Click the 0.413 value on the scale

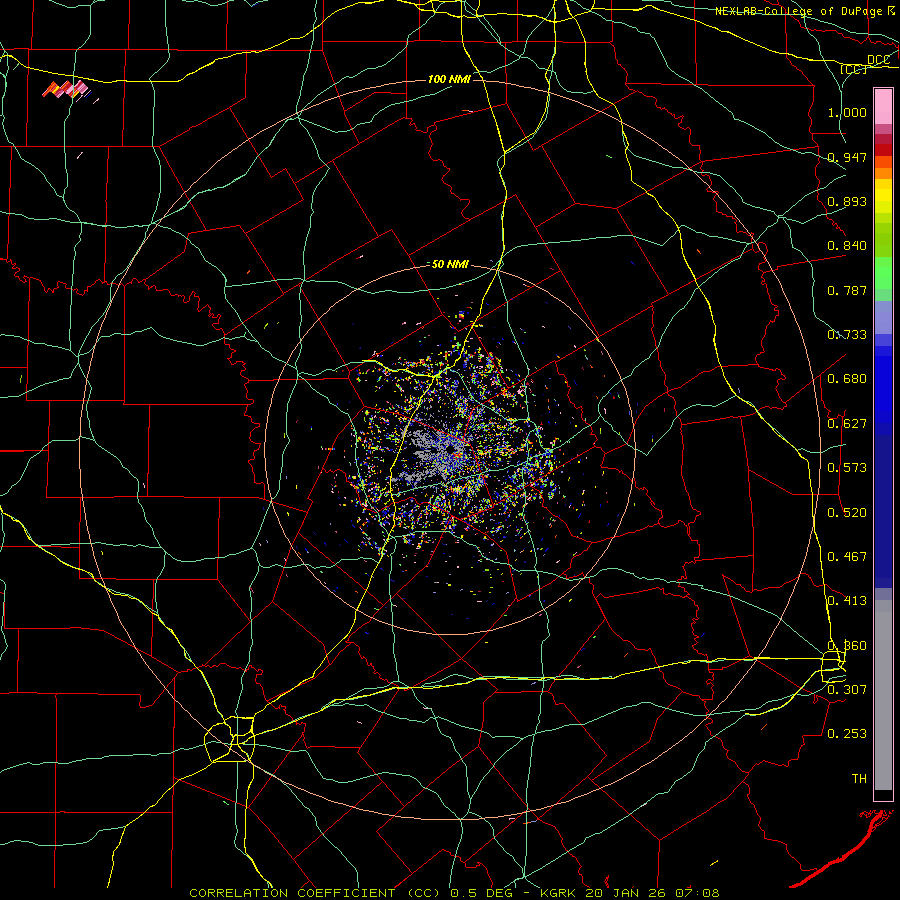pos(847,601)
